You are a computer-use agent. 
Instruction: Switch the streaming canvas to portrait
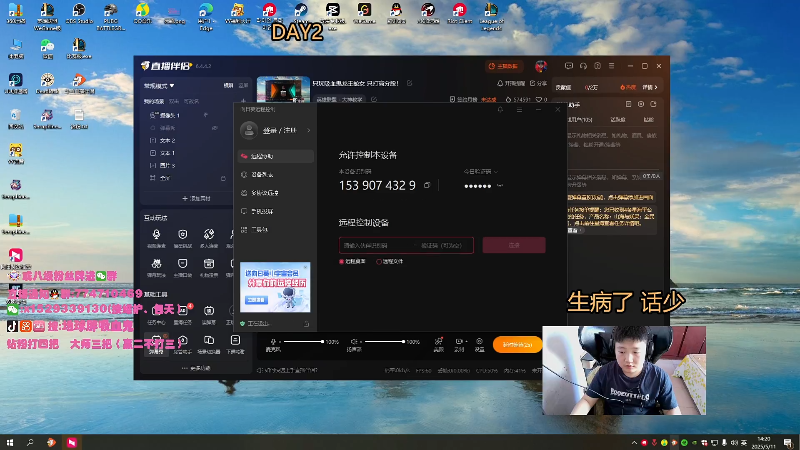(x=243, y=86)
